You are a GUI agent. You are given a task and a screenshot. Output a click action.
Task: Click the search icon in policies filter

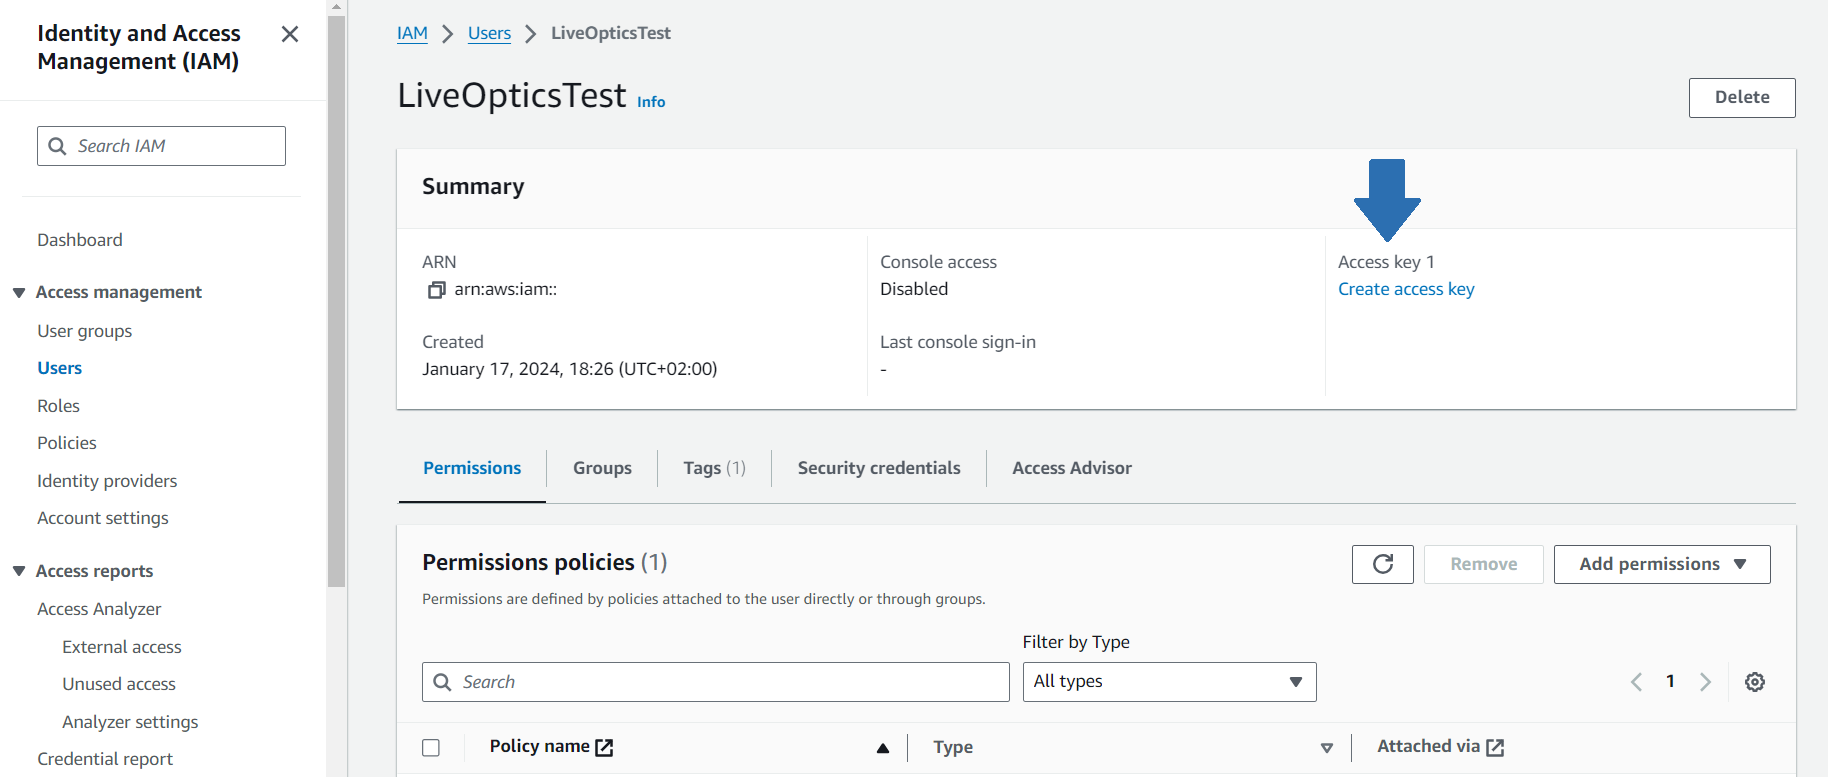442,682
